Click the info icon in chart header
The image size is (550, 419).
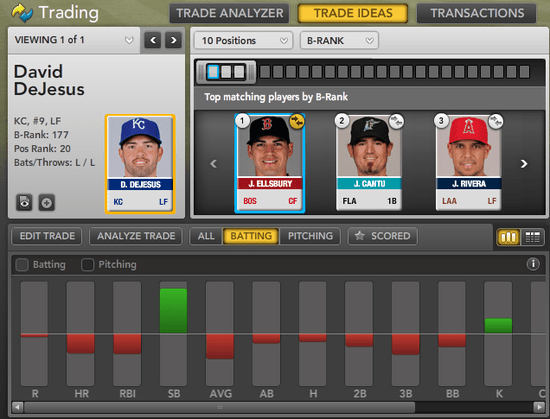tap(533, 264)
